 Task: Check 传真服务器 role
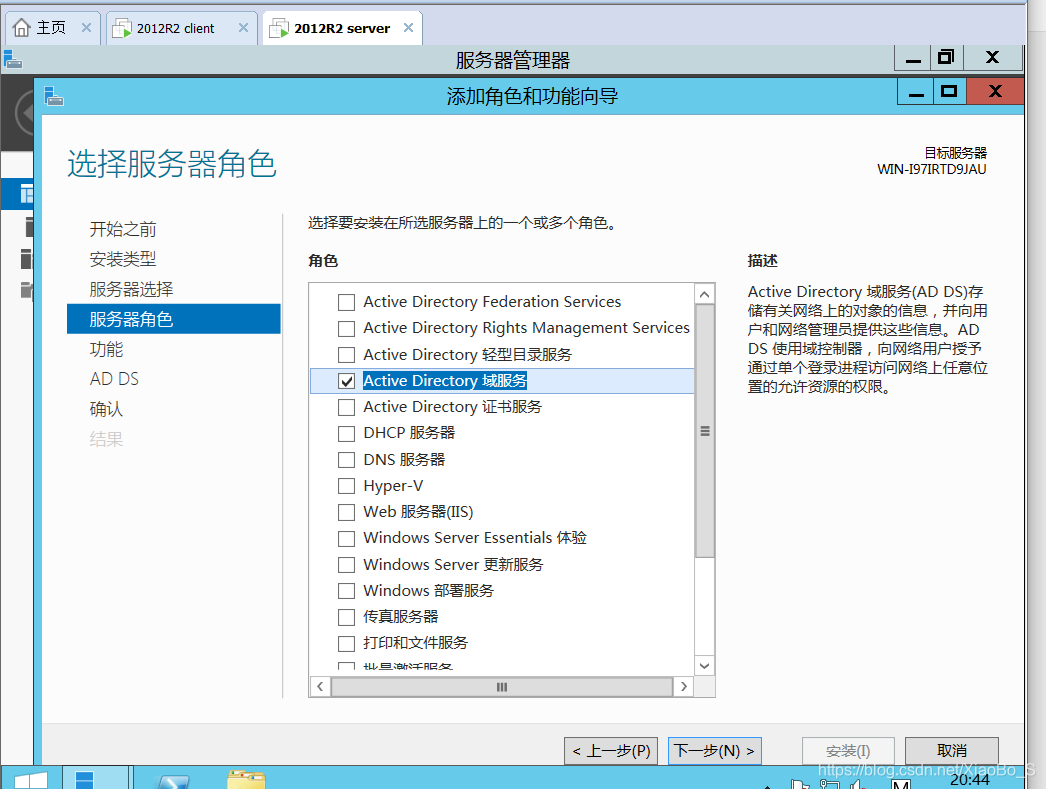346,617
